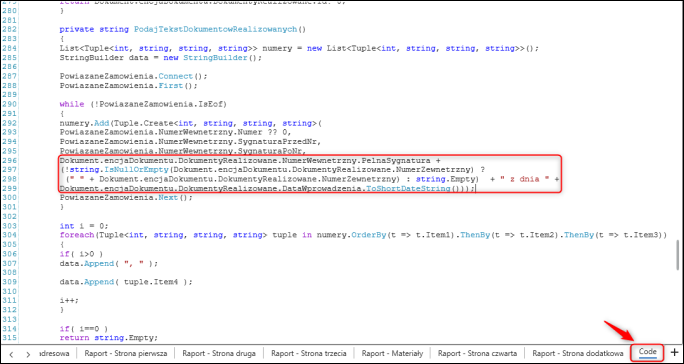
Task: Click the List<Tuple numery declaration line
Action: (299, 48)
